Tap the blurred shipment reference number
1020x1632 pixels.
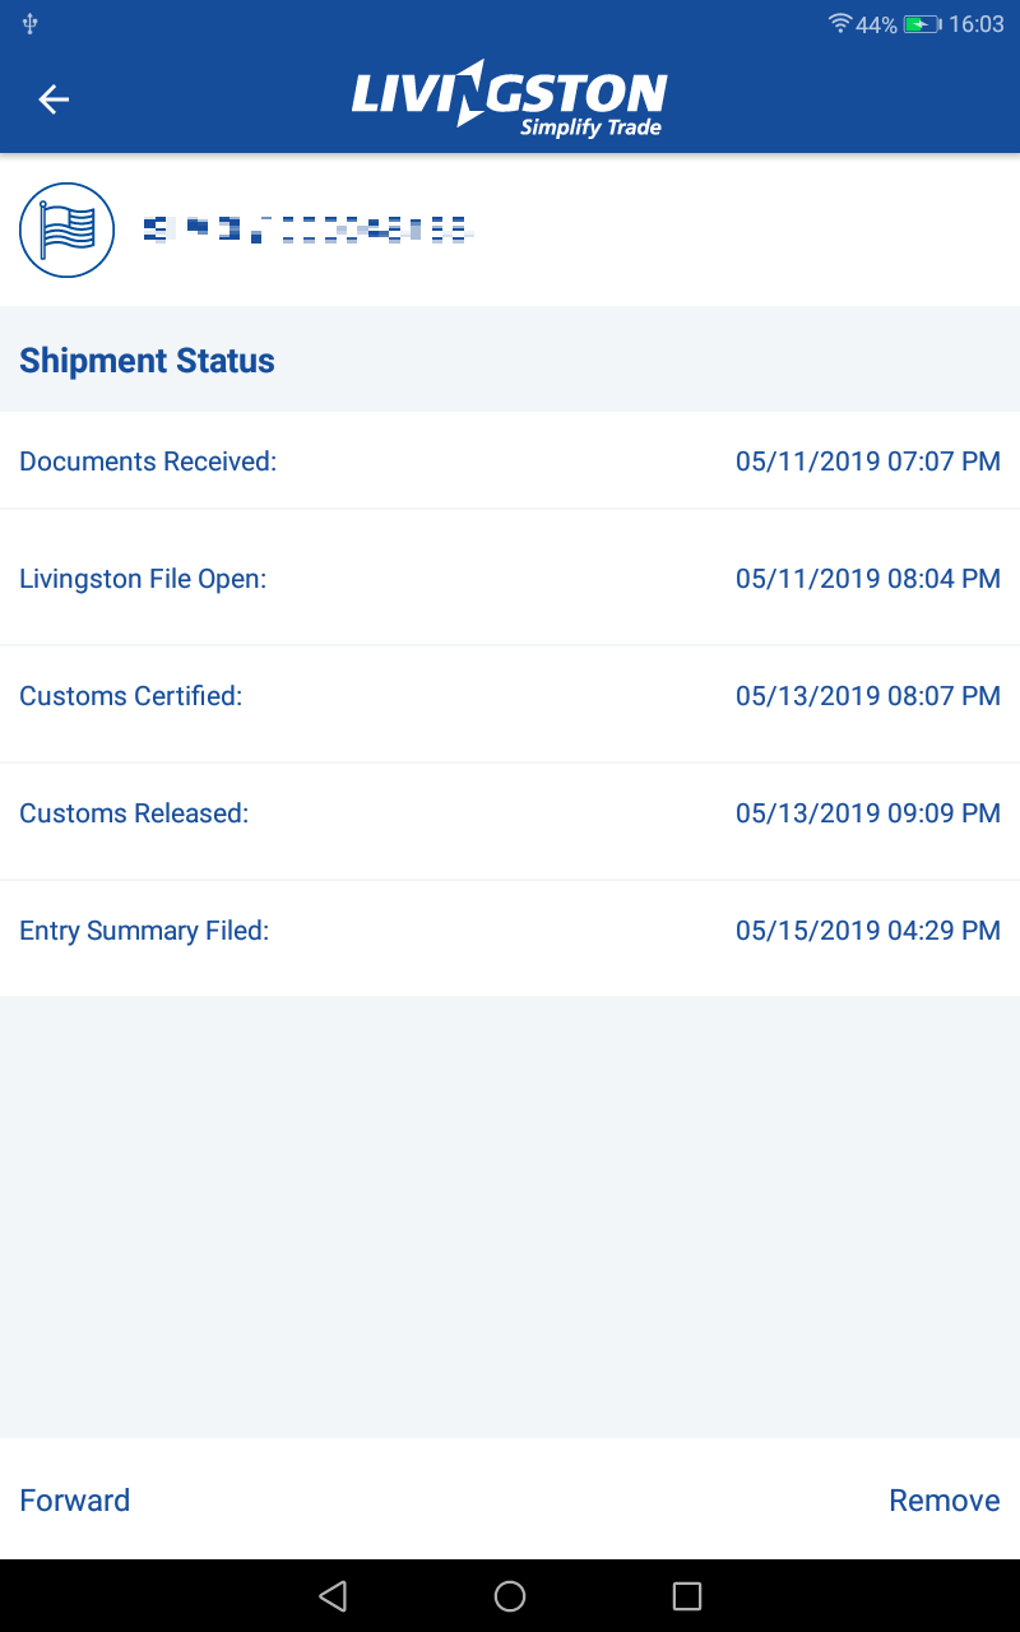[x=306, y=230]
